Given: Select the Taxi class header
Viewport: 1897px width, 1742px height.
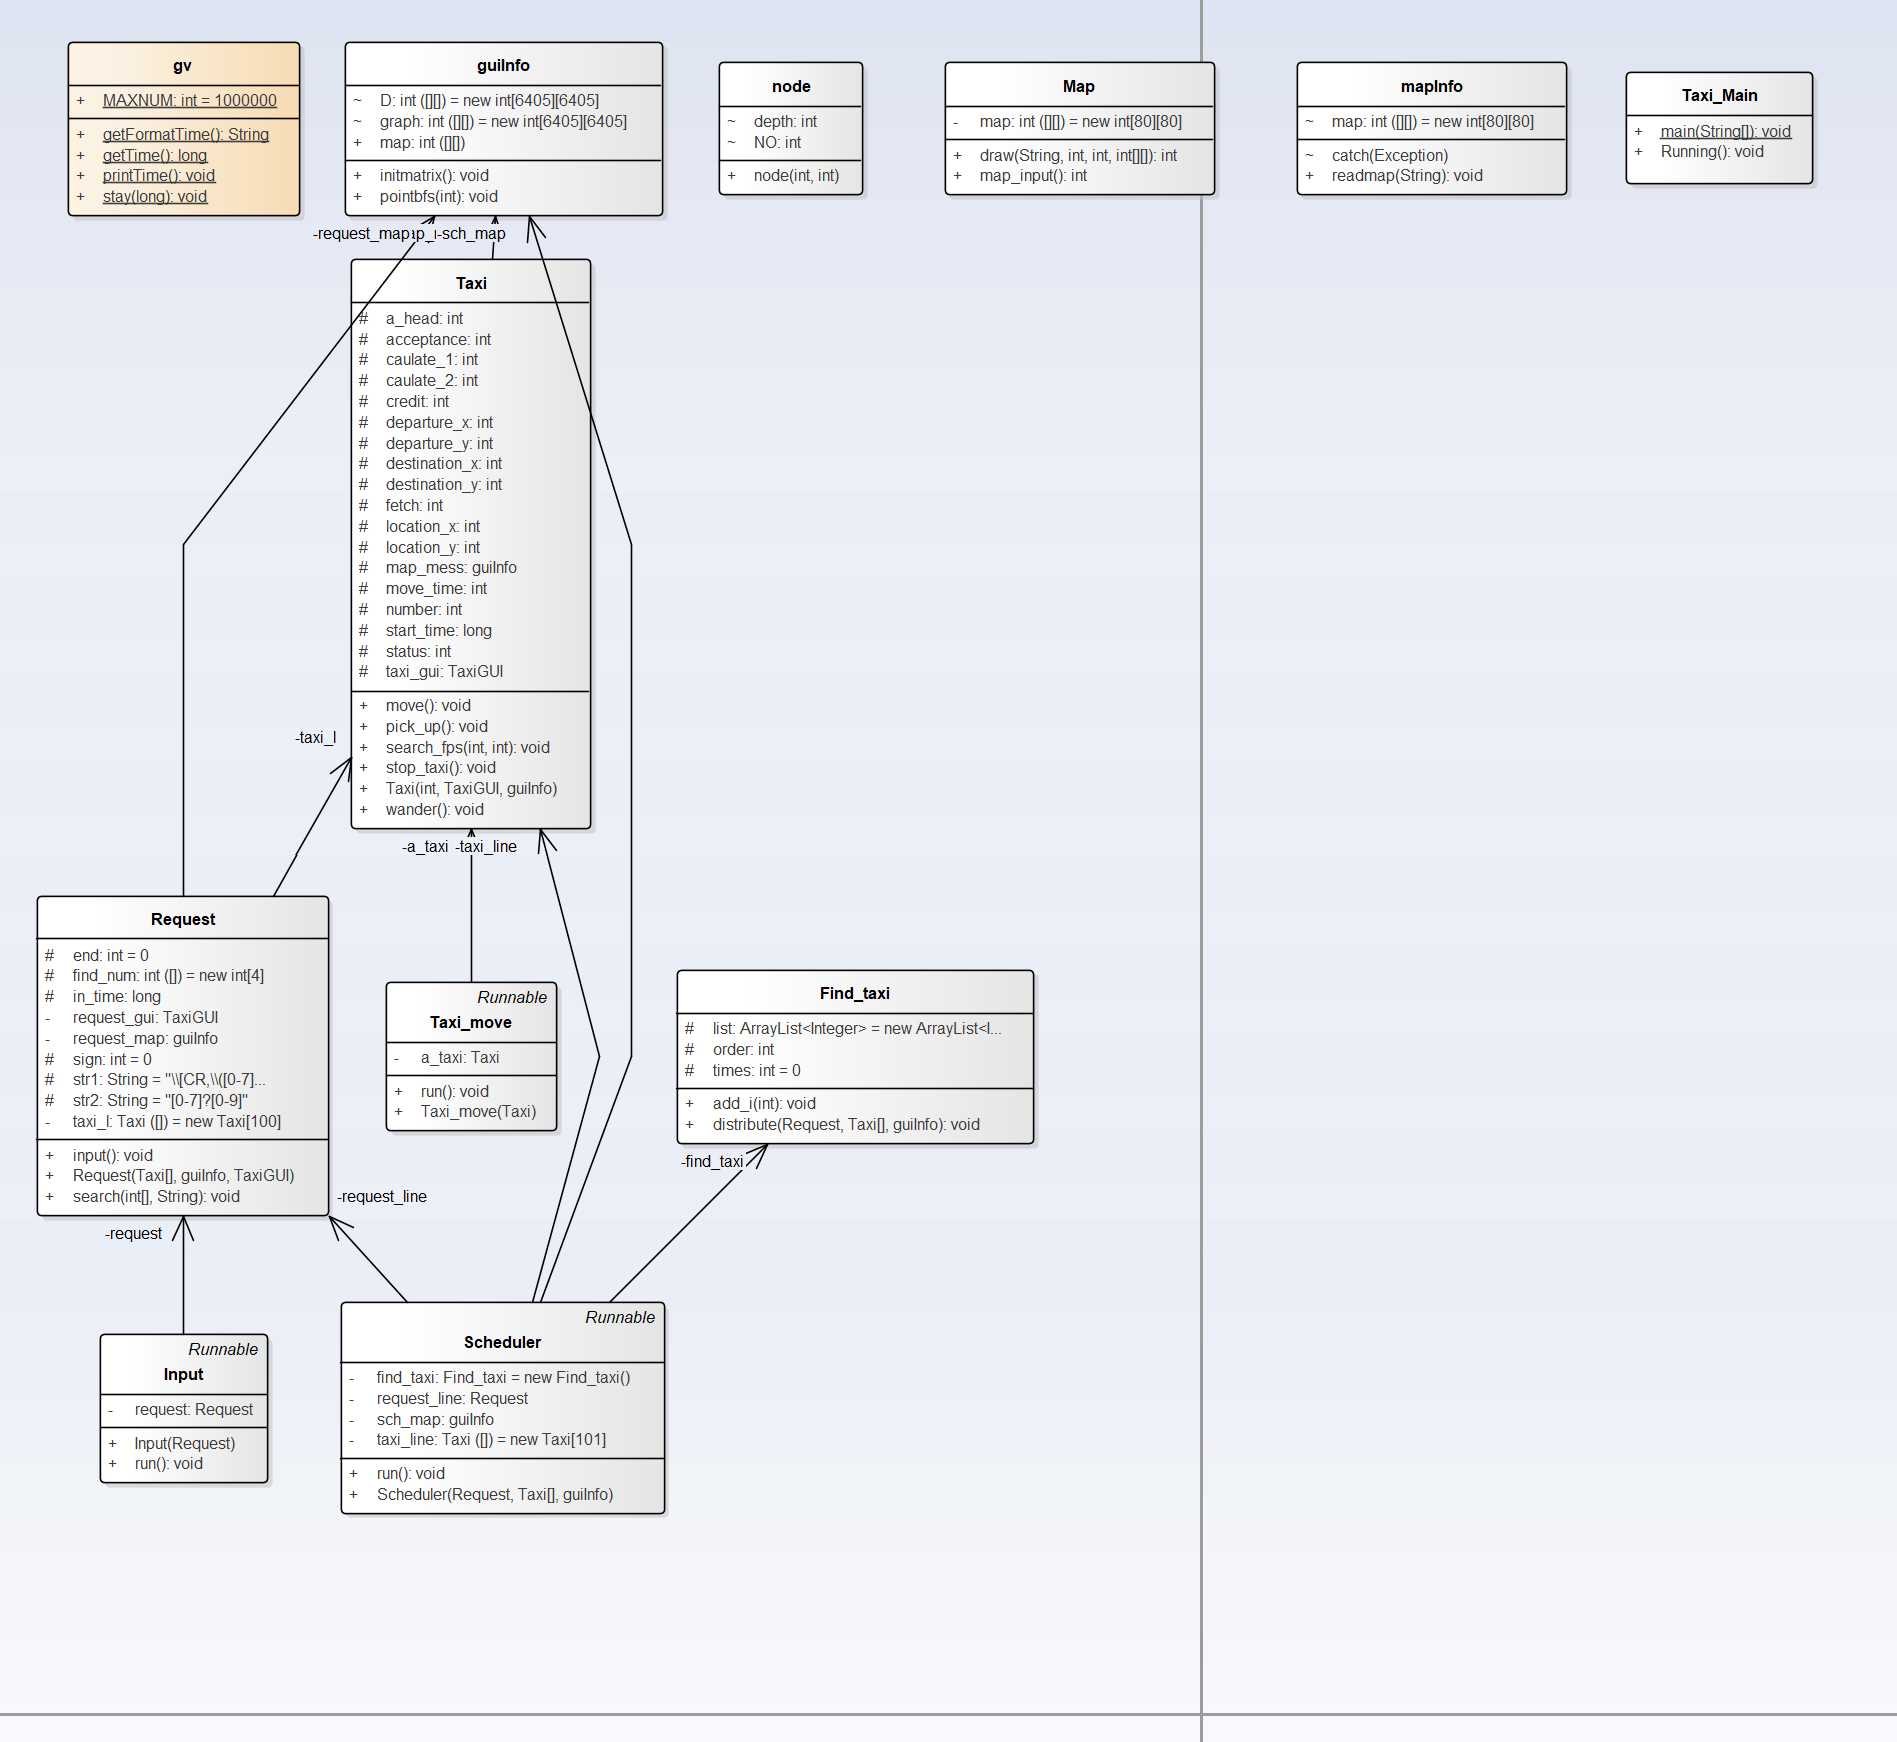Looking at the screenshot, I should (471, 283).
